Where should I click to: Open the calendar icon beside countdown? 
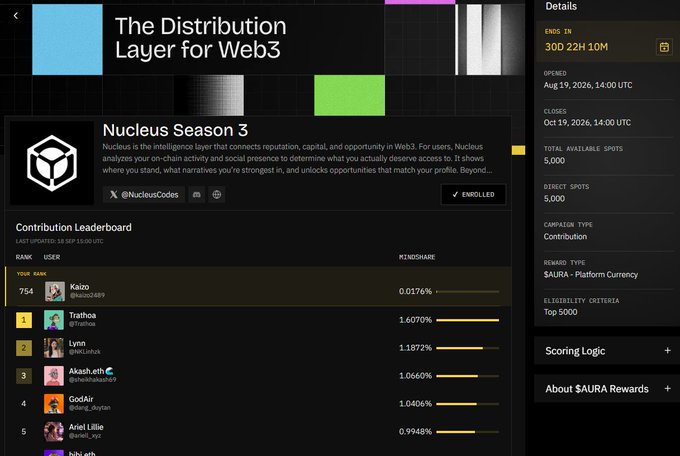coord(664,47)
